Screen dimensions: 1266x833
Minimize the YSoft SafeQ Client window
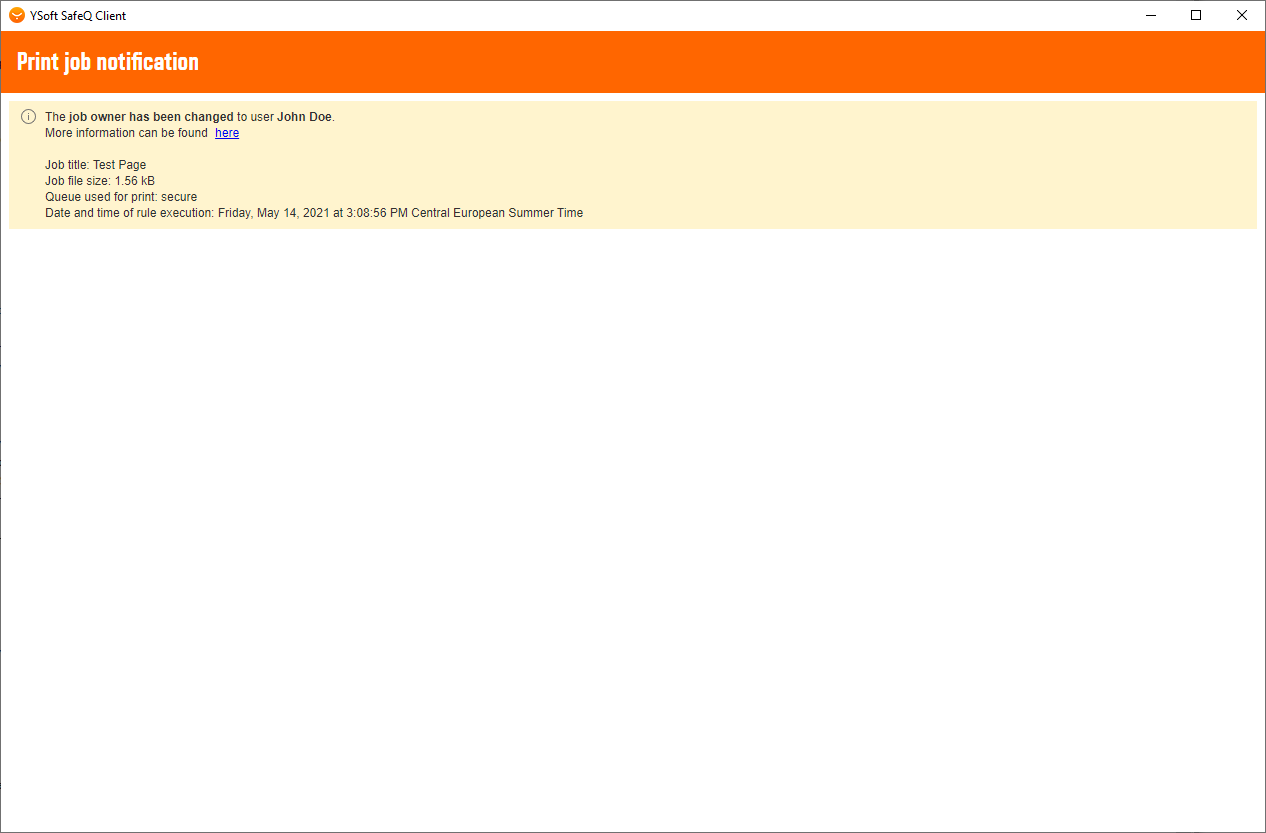tap(1150, 15)
